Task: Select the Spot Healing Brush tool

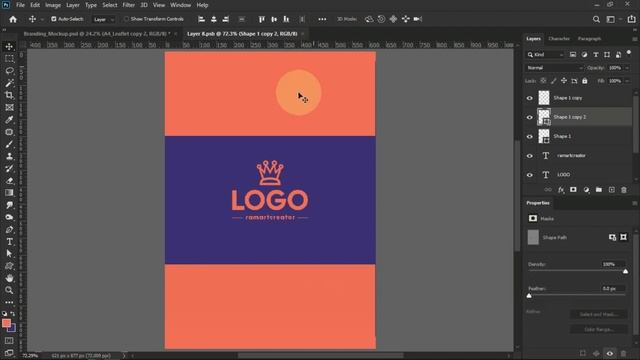Action: click(x=9, y=132)
